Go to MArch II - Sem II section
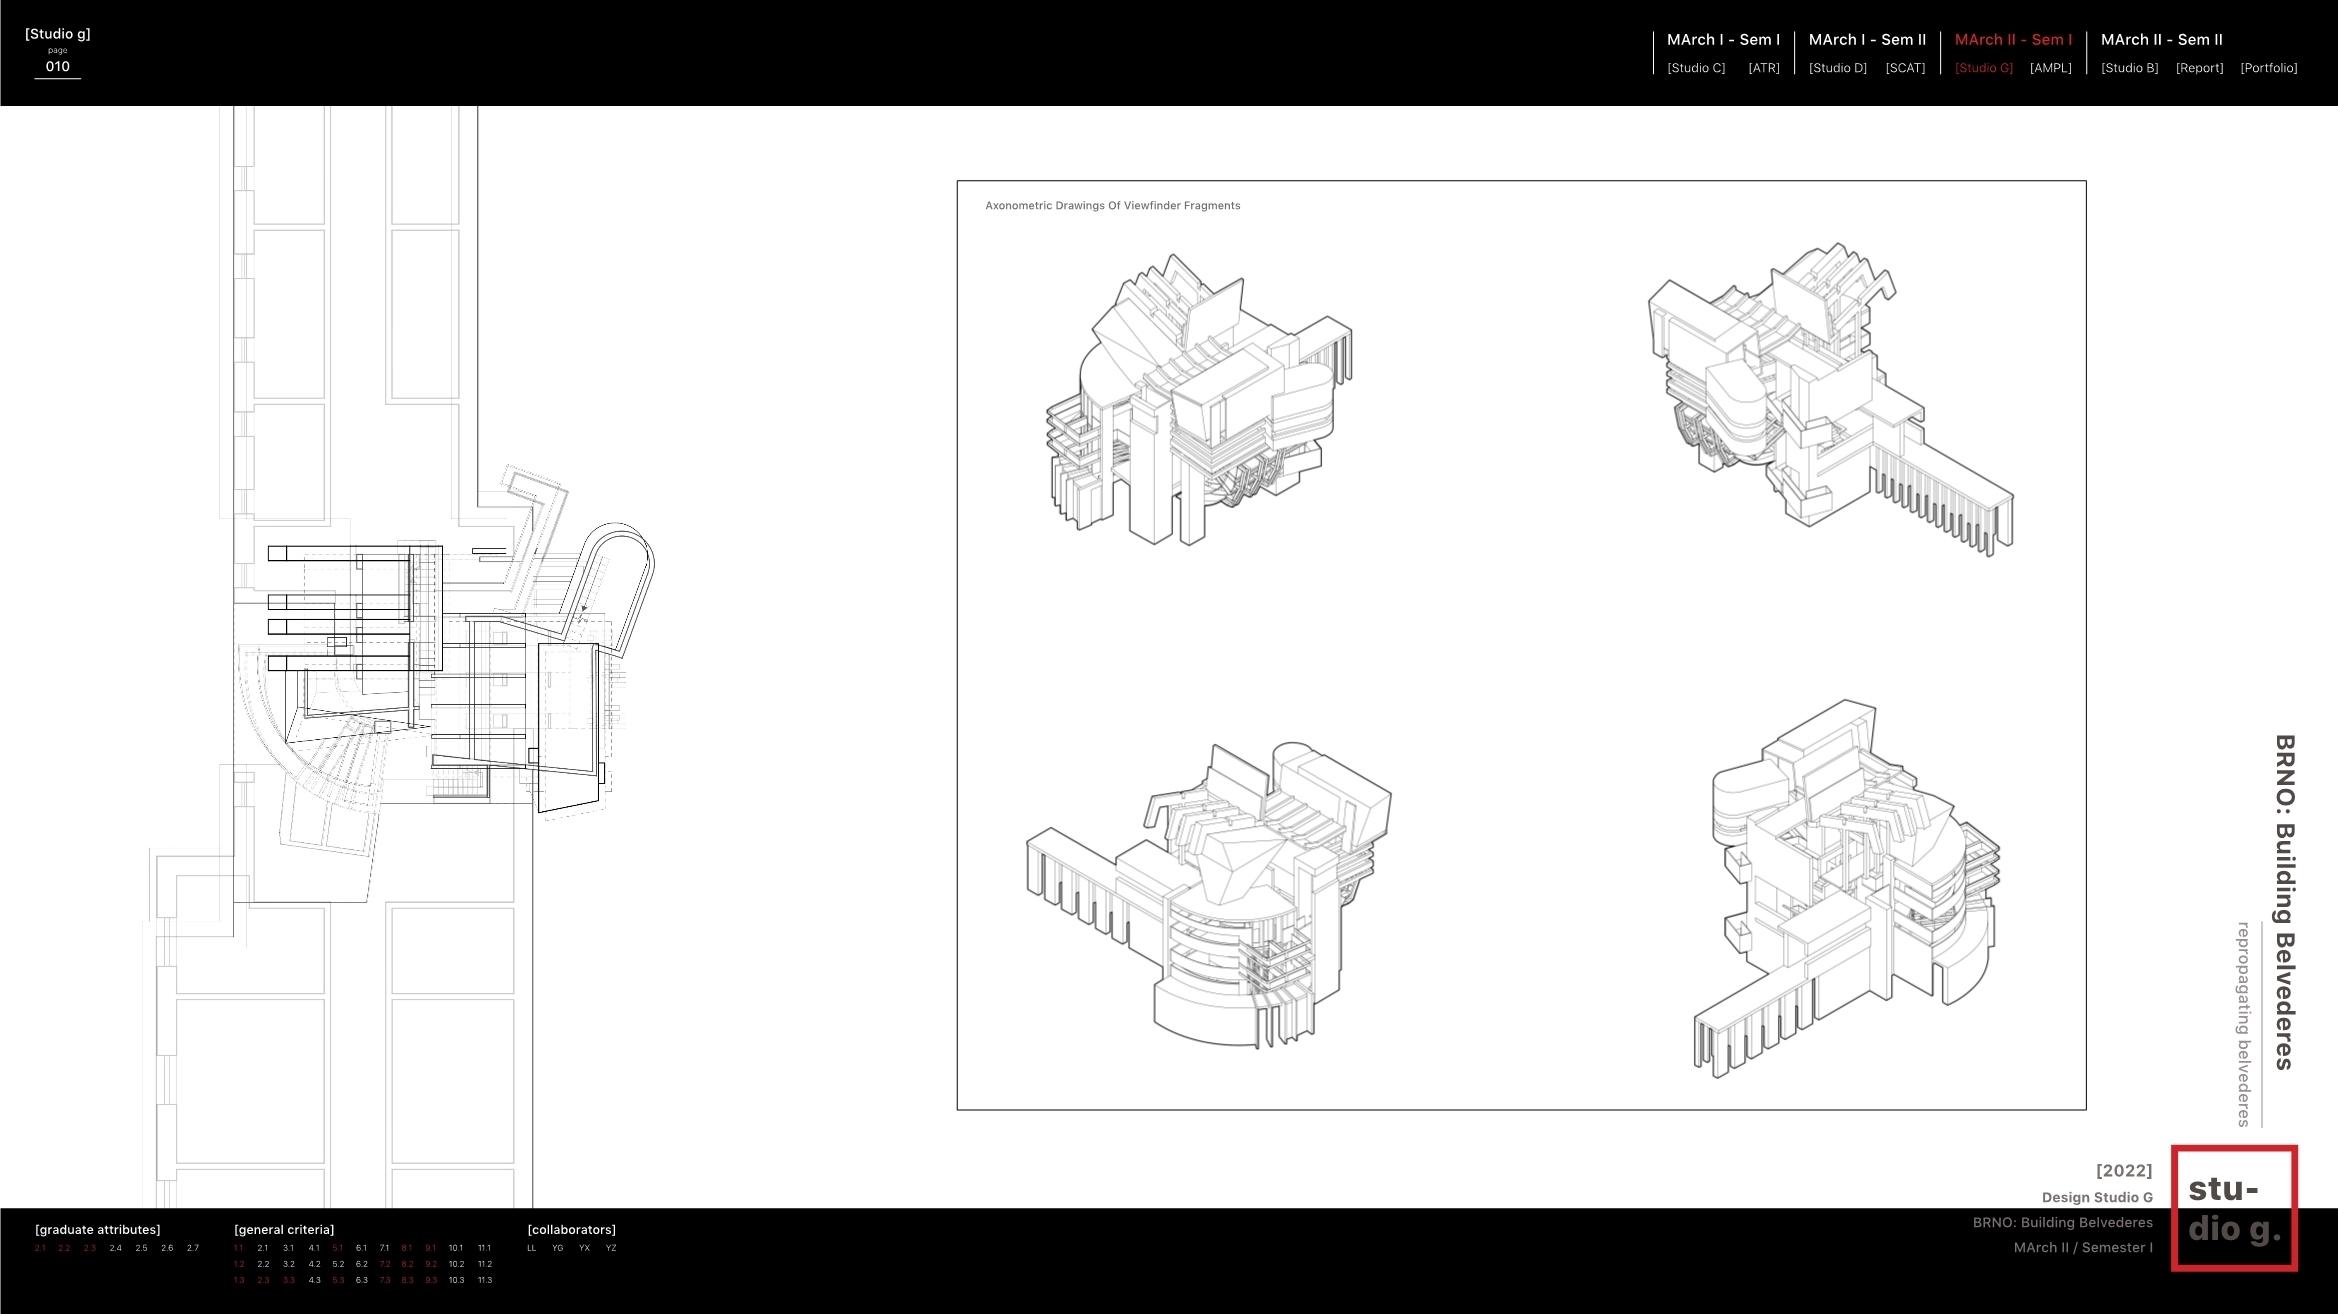 coord(2161,40)
